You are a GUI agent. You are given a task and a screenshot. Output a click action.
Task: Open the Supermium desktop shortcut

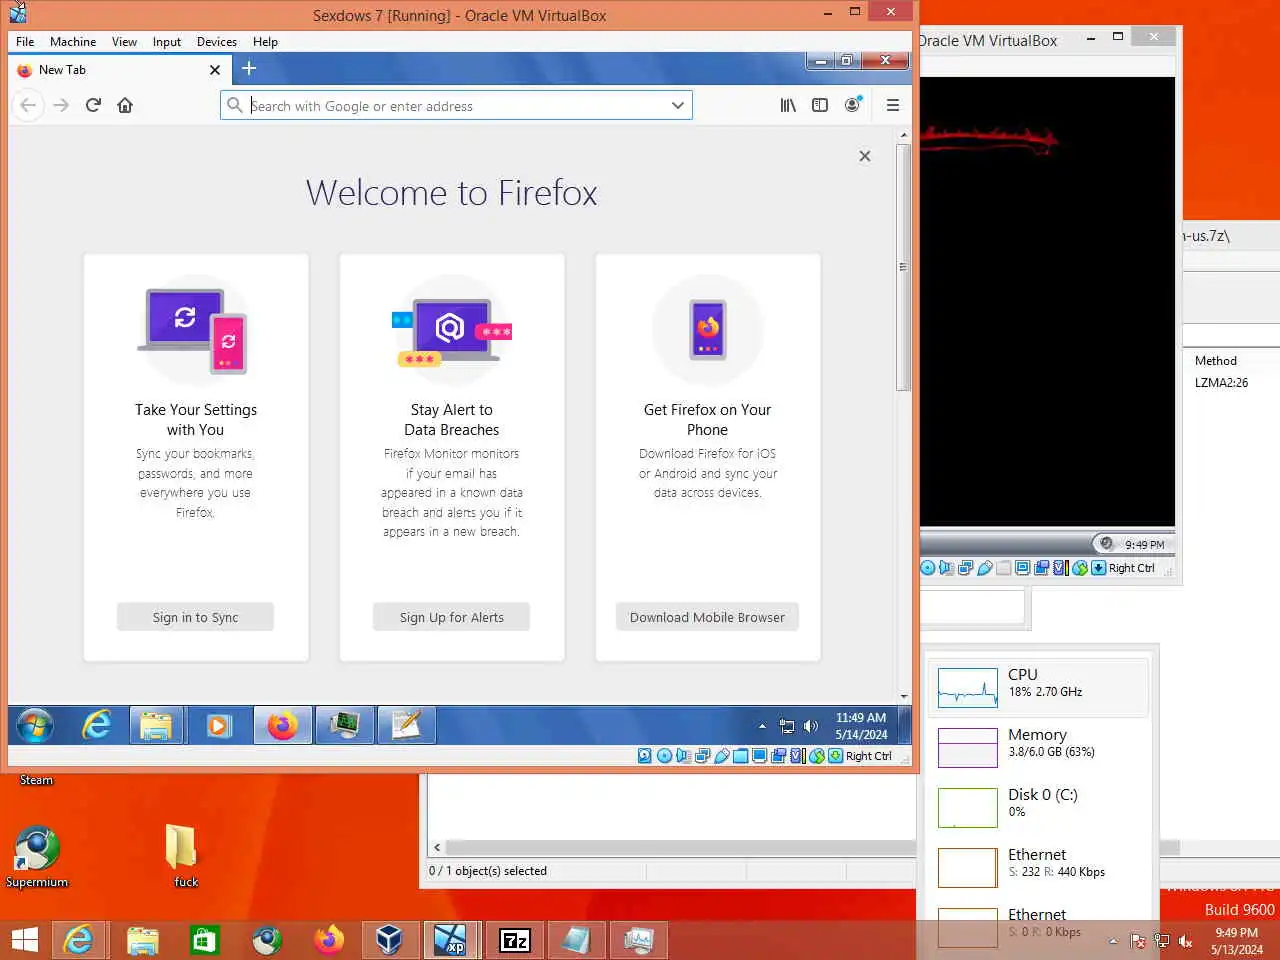pyautogui.click(x=37, y=857)
